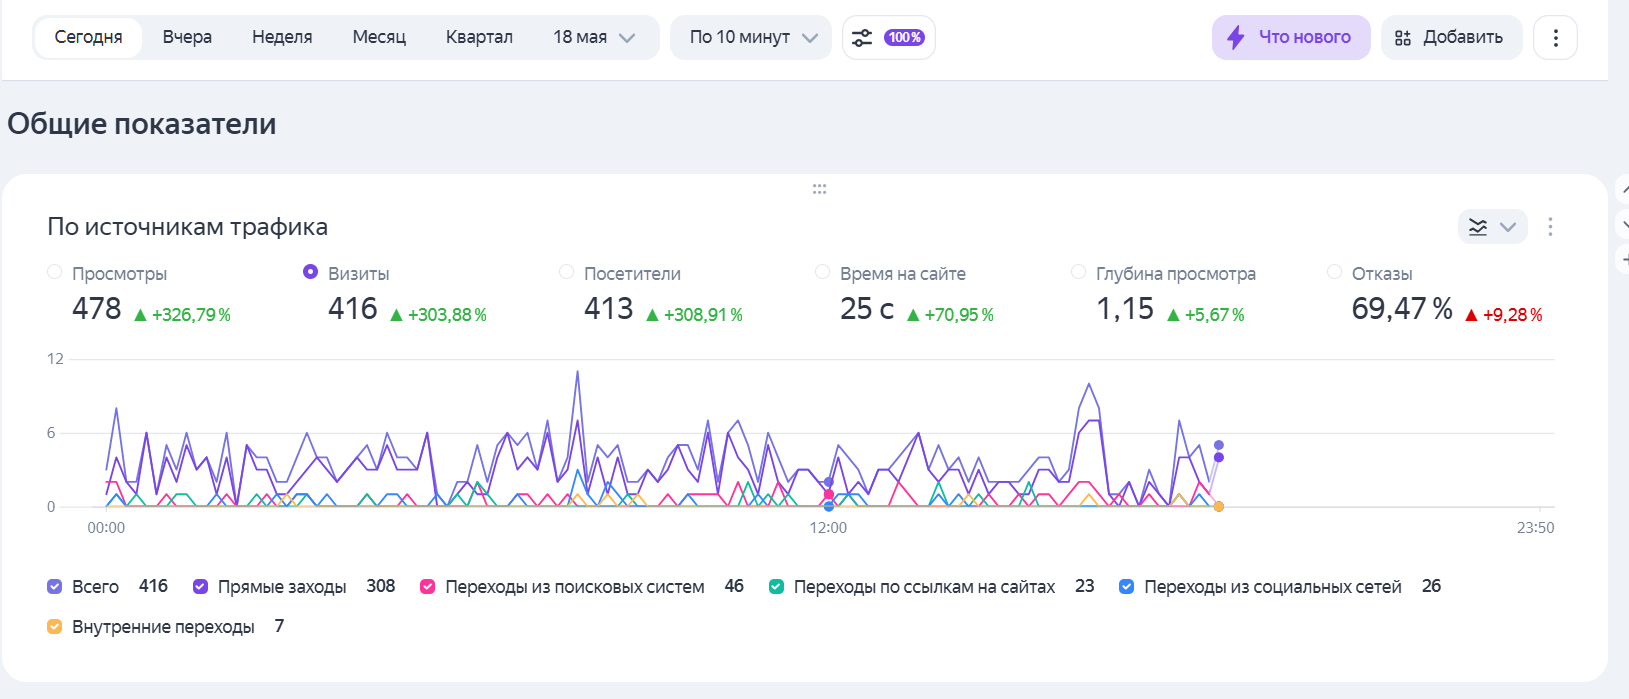Click the lightning bolt icon
The height and width of the screenshot is (699, 1629).
tap(1236, 38)
